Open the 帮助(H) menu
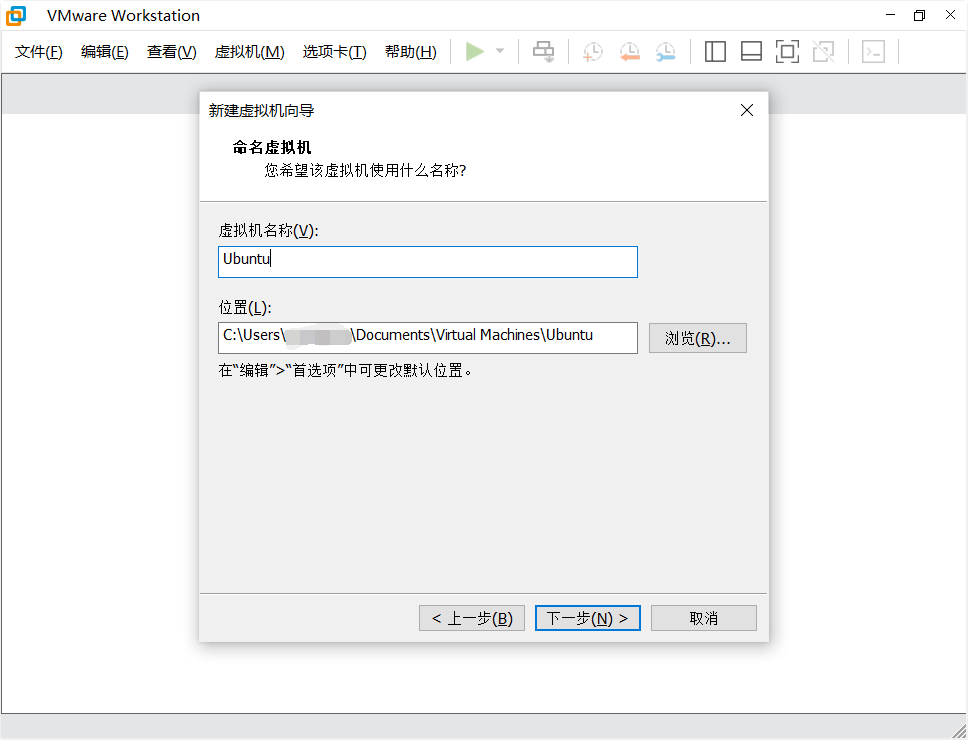Viewport: 968px width, 740px height. tap(411, 52)
